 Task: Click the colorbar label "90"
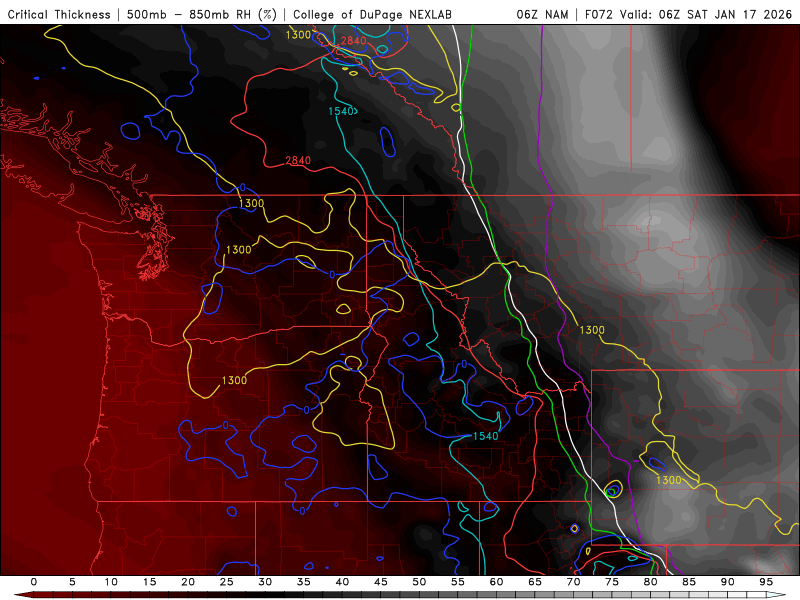coord(728,582)
